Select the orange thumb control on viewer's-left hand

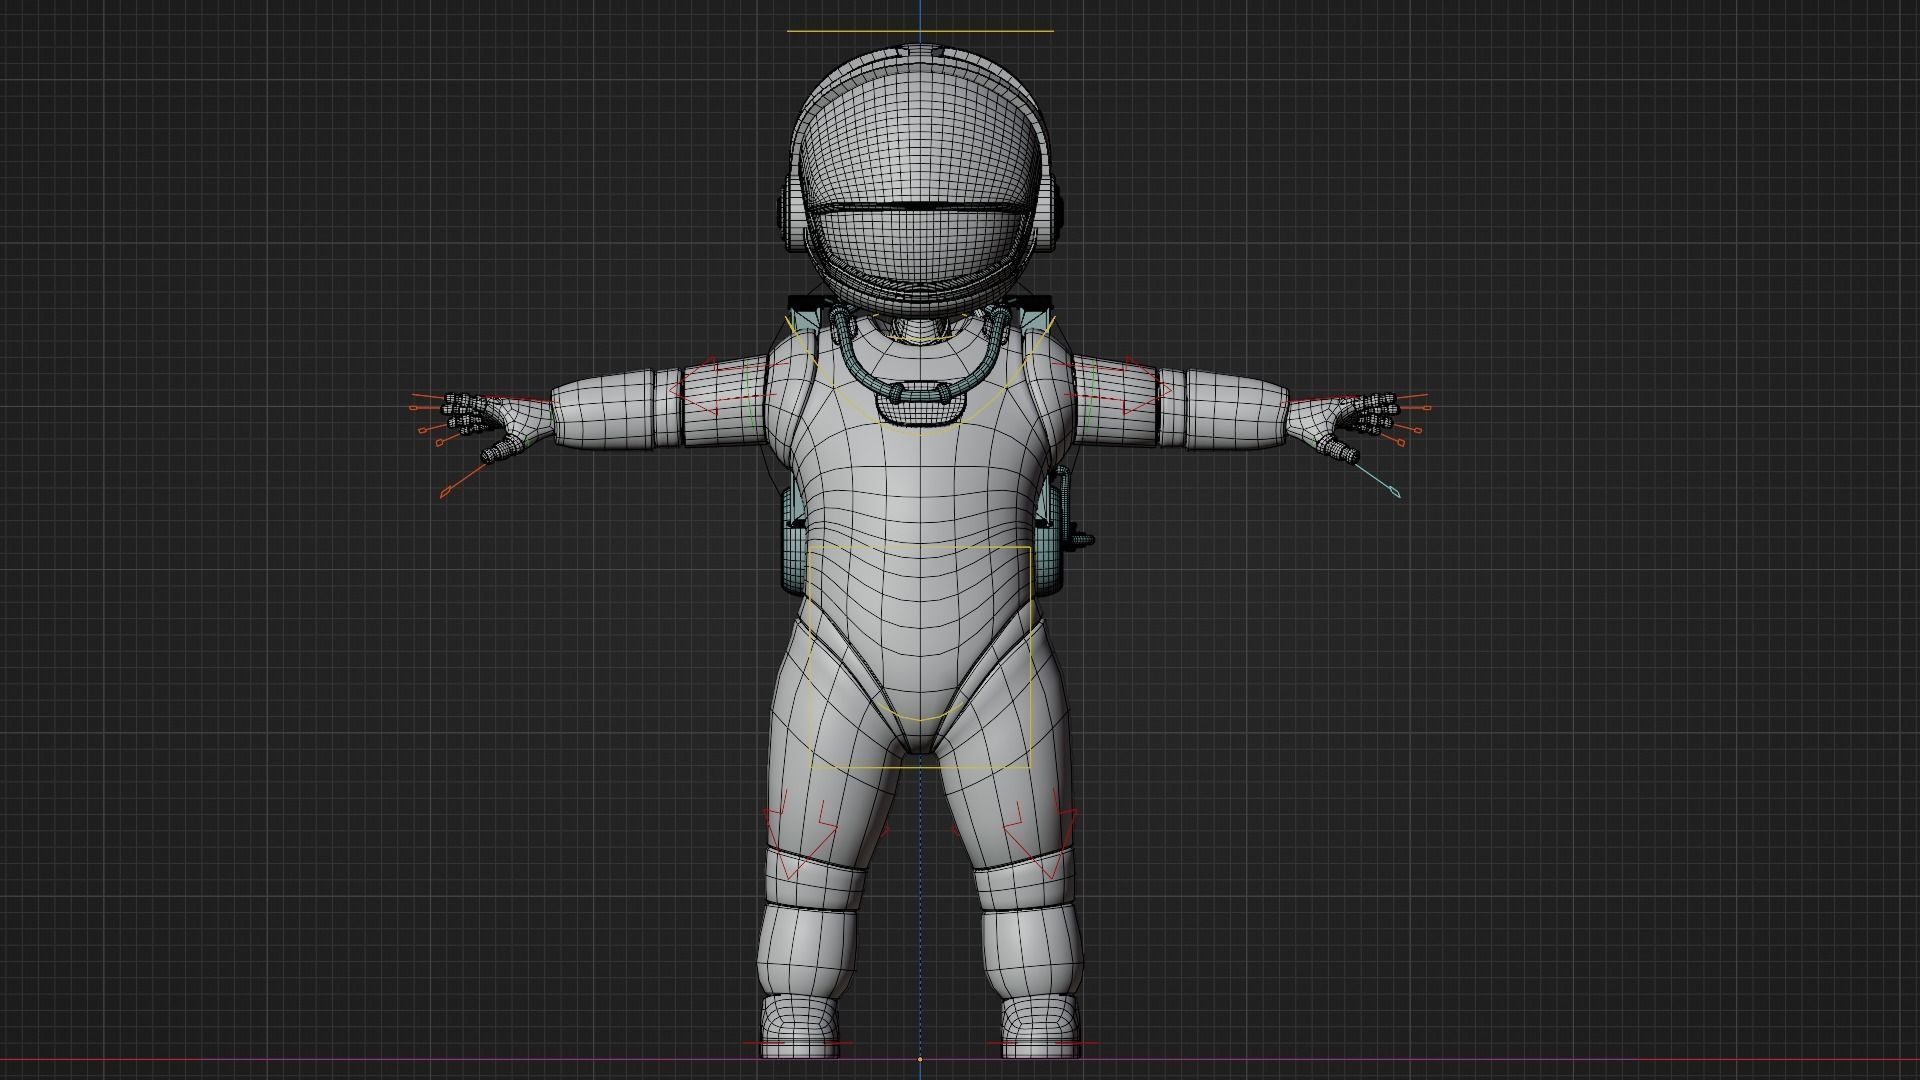click(x=465, y=478)
